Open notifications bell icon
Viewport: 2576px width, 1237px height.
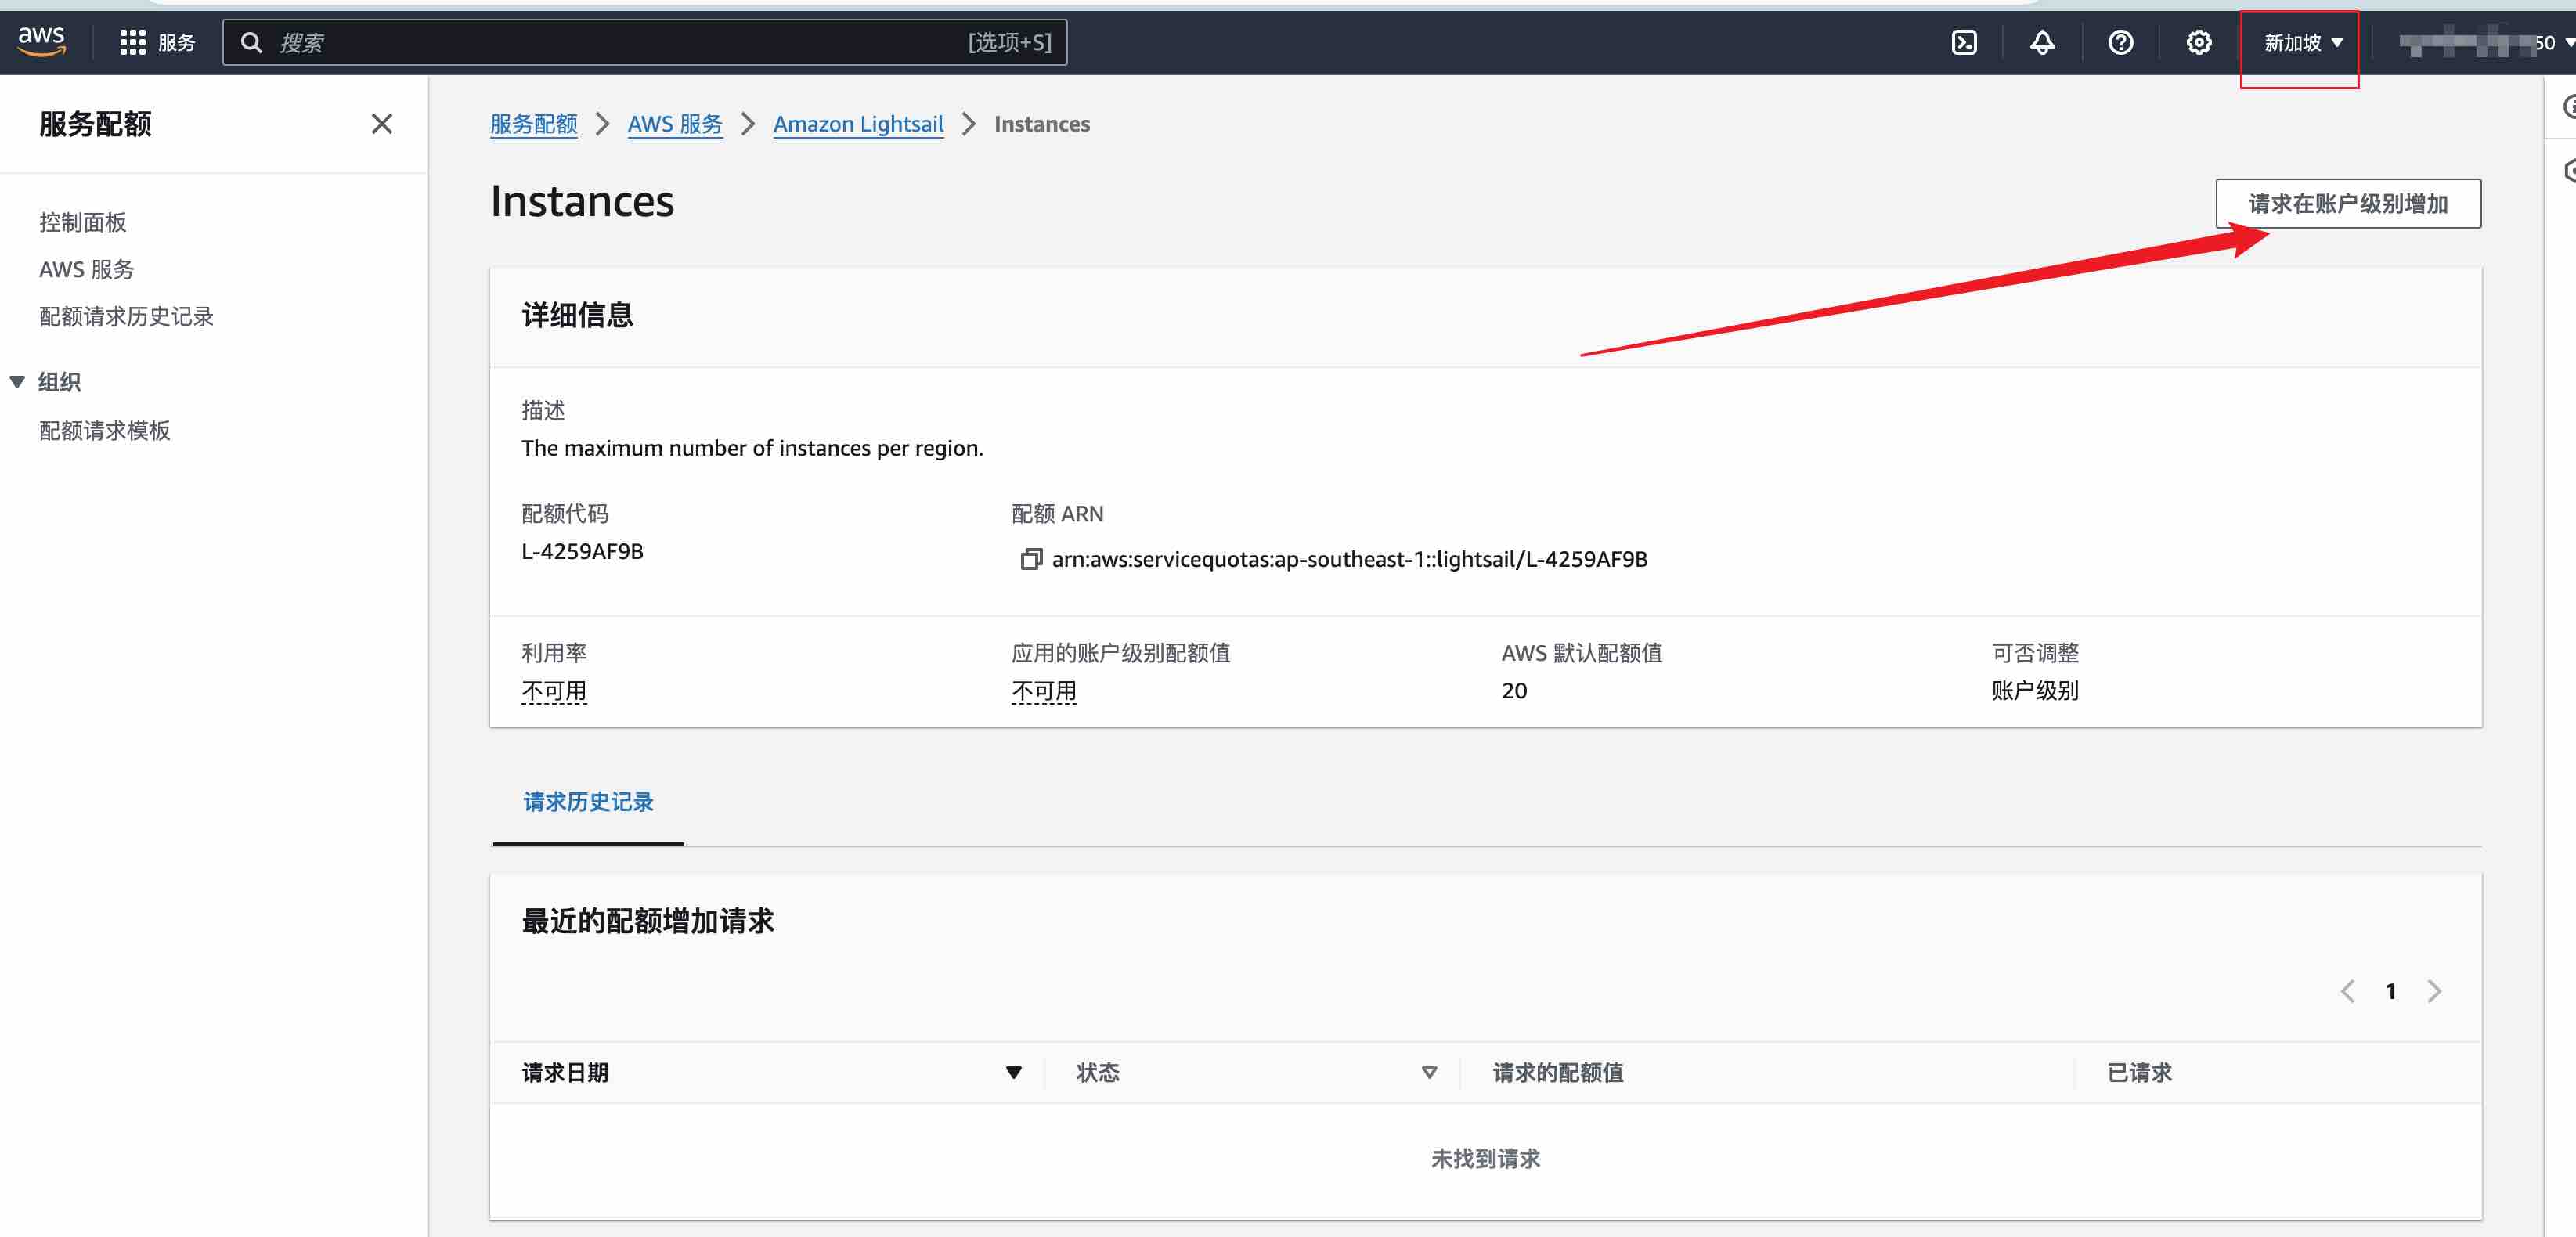click(x=2042, y=42)
